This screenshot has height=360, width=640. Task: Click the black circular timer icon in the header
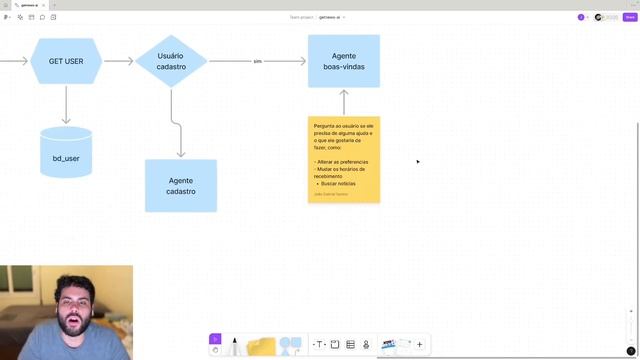pos(598,17)
